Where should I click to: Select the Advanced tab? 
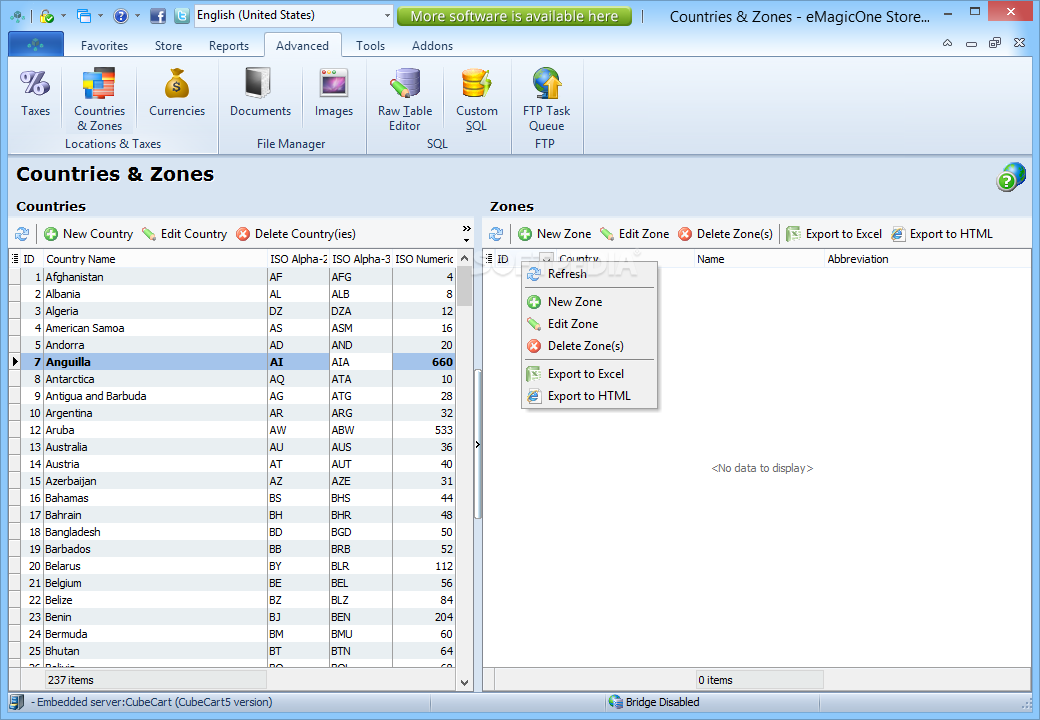click(x=302, y=46)
